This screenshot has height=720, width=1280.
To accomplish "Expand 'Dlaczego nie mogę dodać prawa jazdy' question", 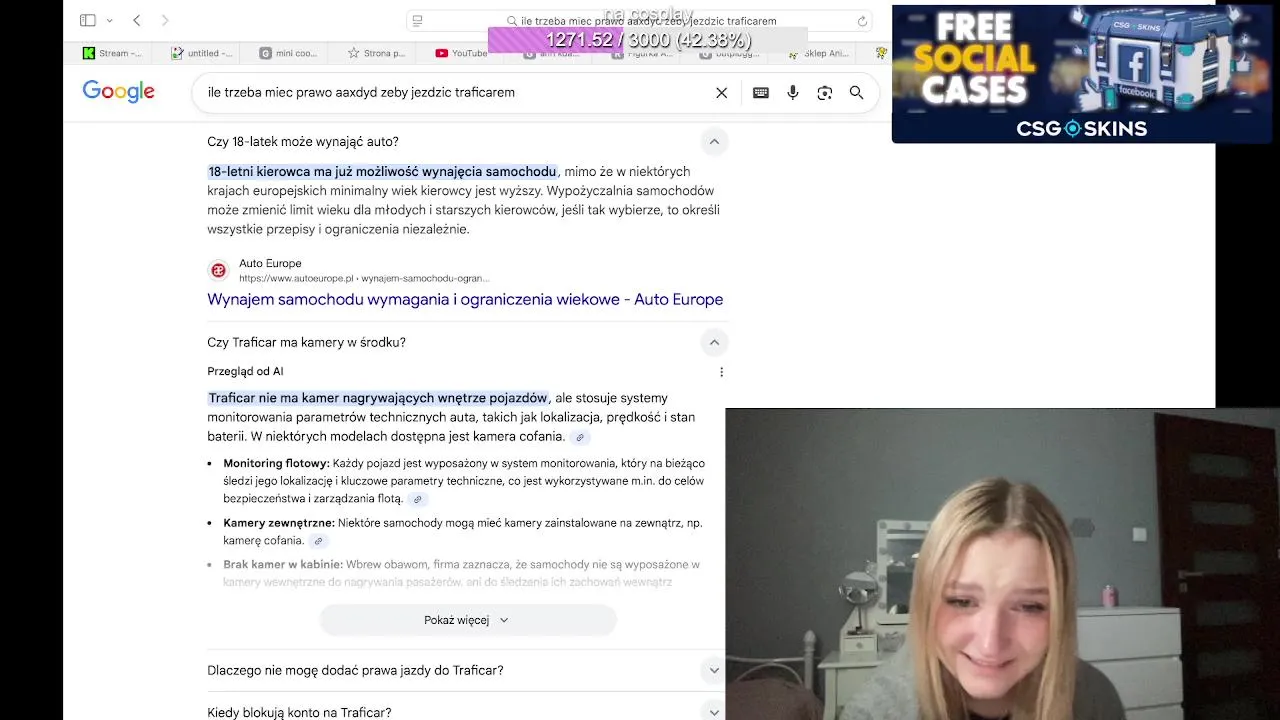I will pos(714,671).
